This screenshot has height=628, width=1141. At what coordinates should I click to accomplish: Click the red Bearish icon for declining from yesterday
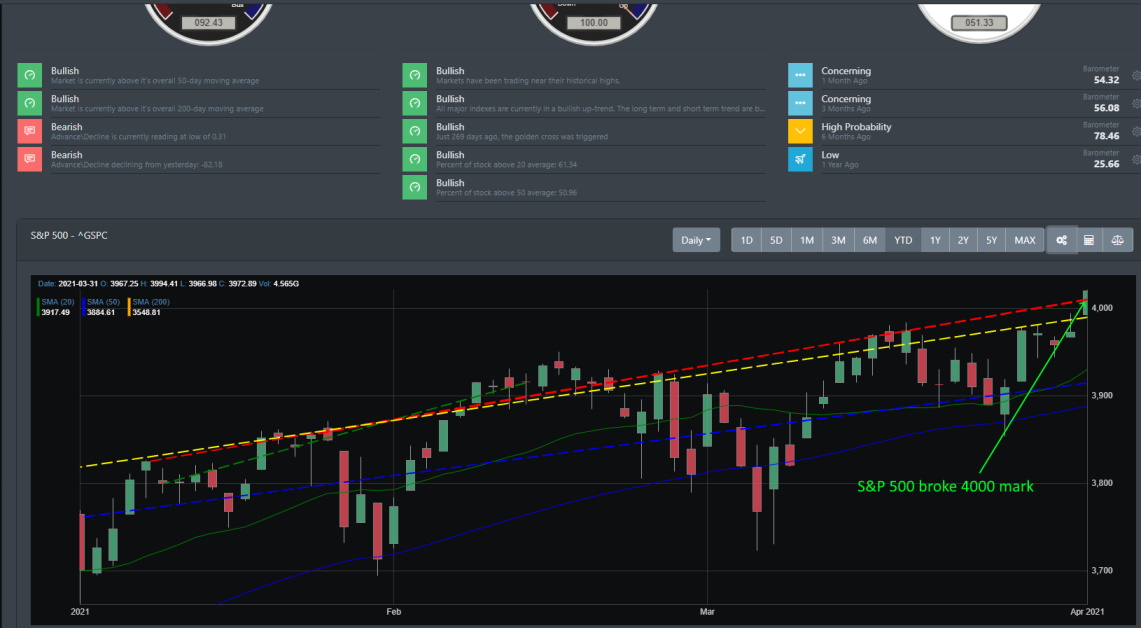tap(30, 159)
